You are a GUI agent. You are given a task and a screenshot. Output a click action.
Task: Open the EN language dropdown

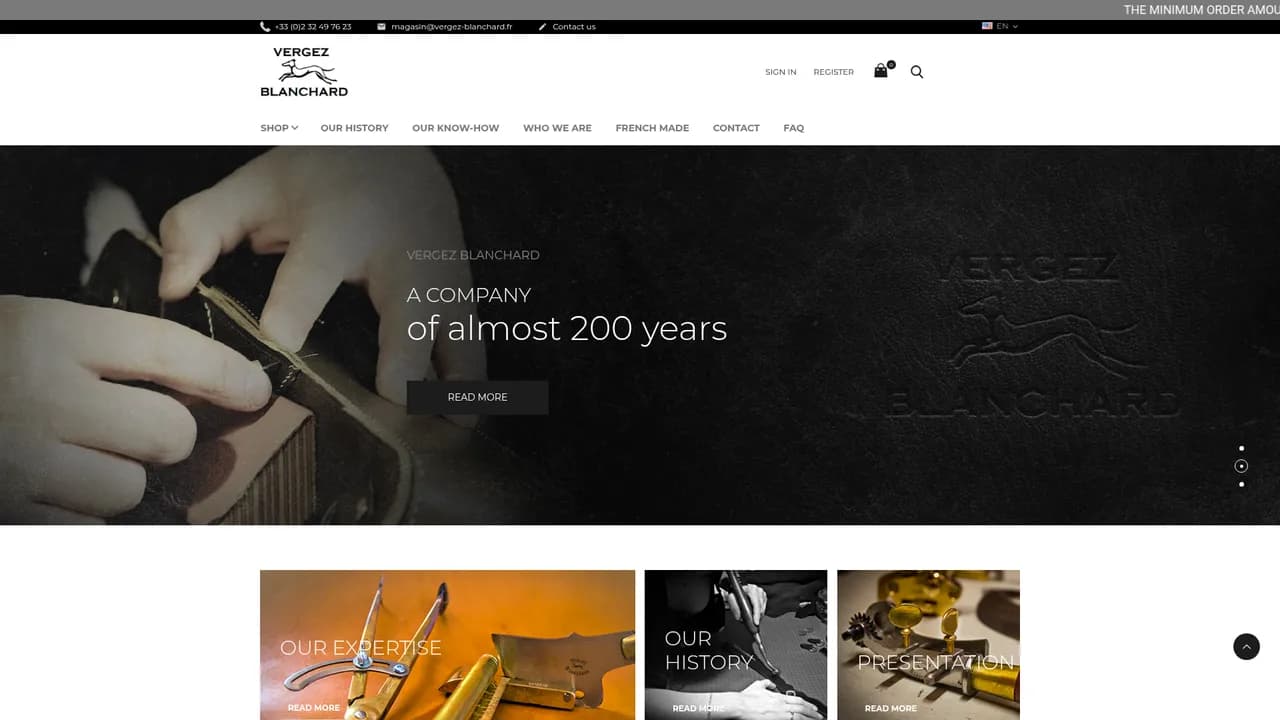[1000, 26]
